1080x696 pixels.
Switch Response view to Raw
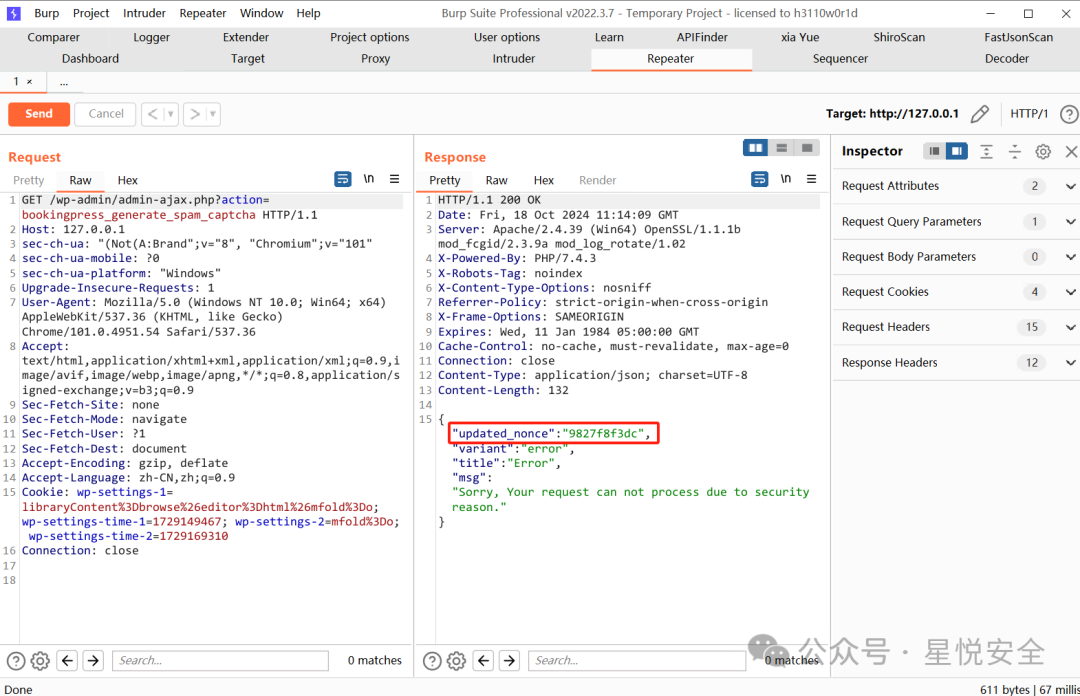click(x=496, y=180)
